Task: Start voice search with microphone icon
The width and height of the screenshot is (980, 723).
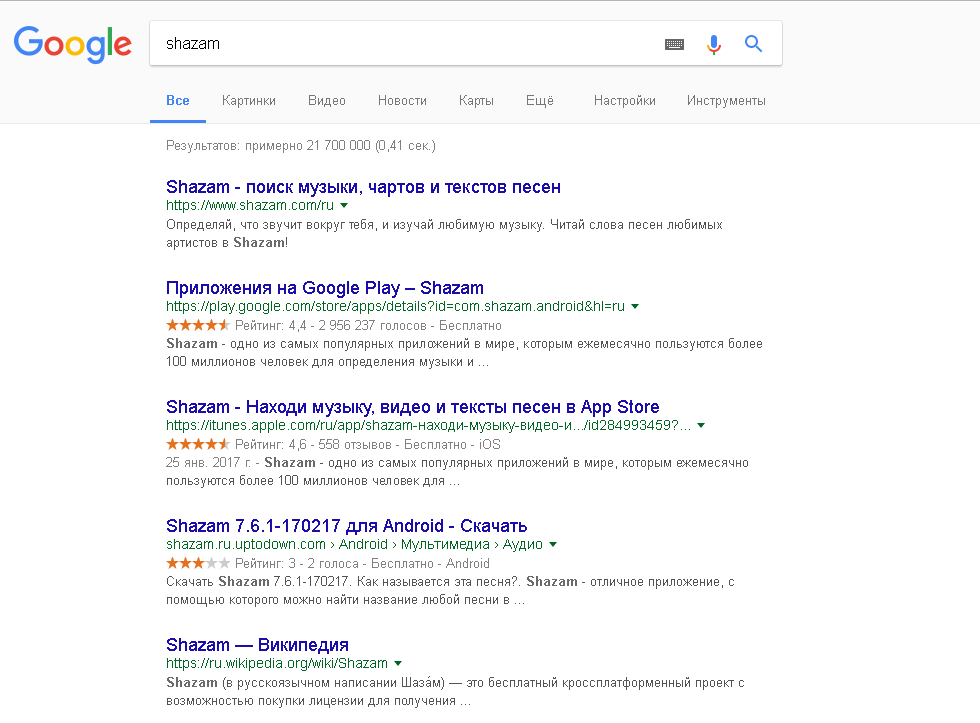Action: [714, 44]
